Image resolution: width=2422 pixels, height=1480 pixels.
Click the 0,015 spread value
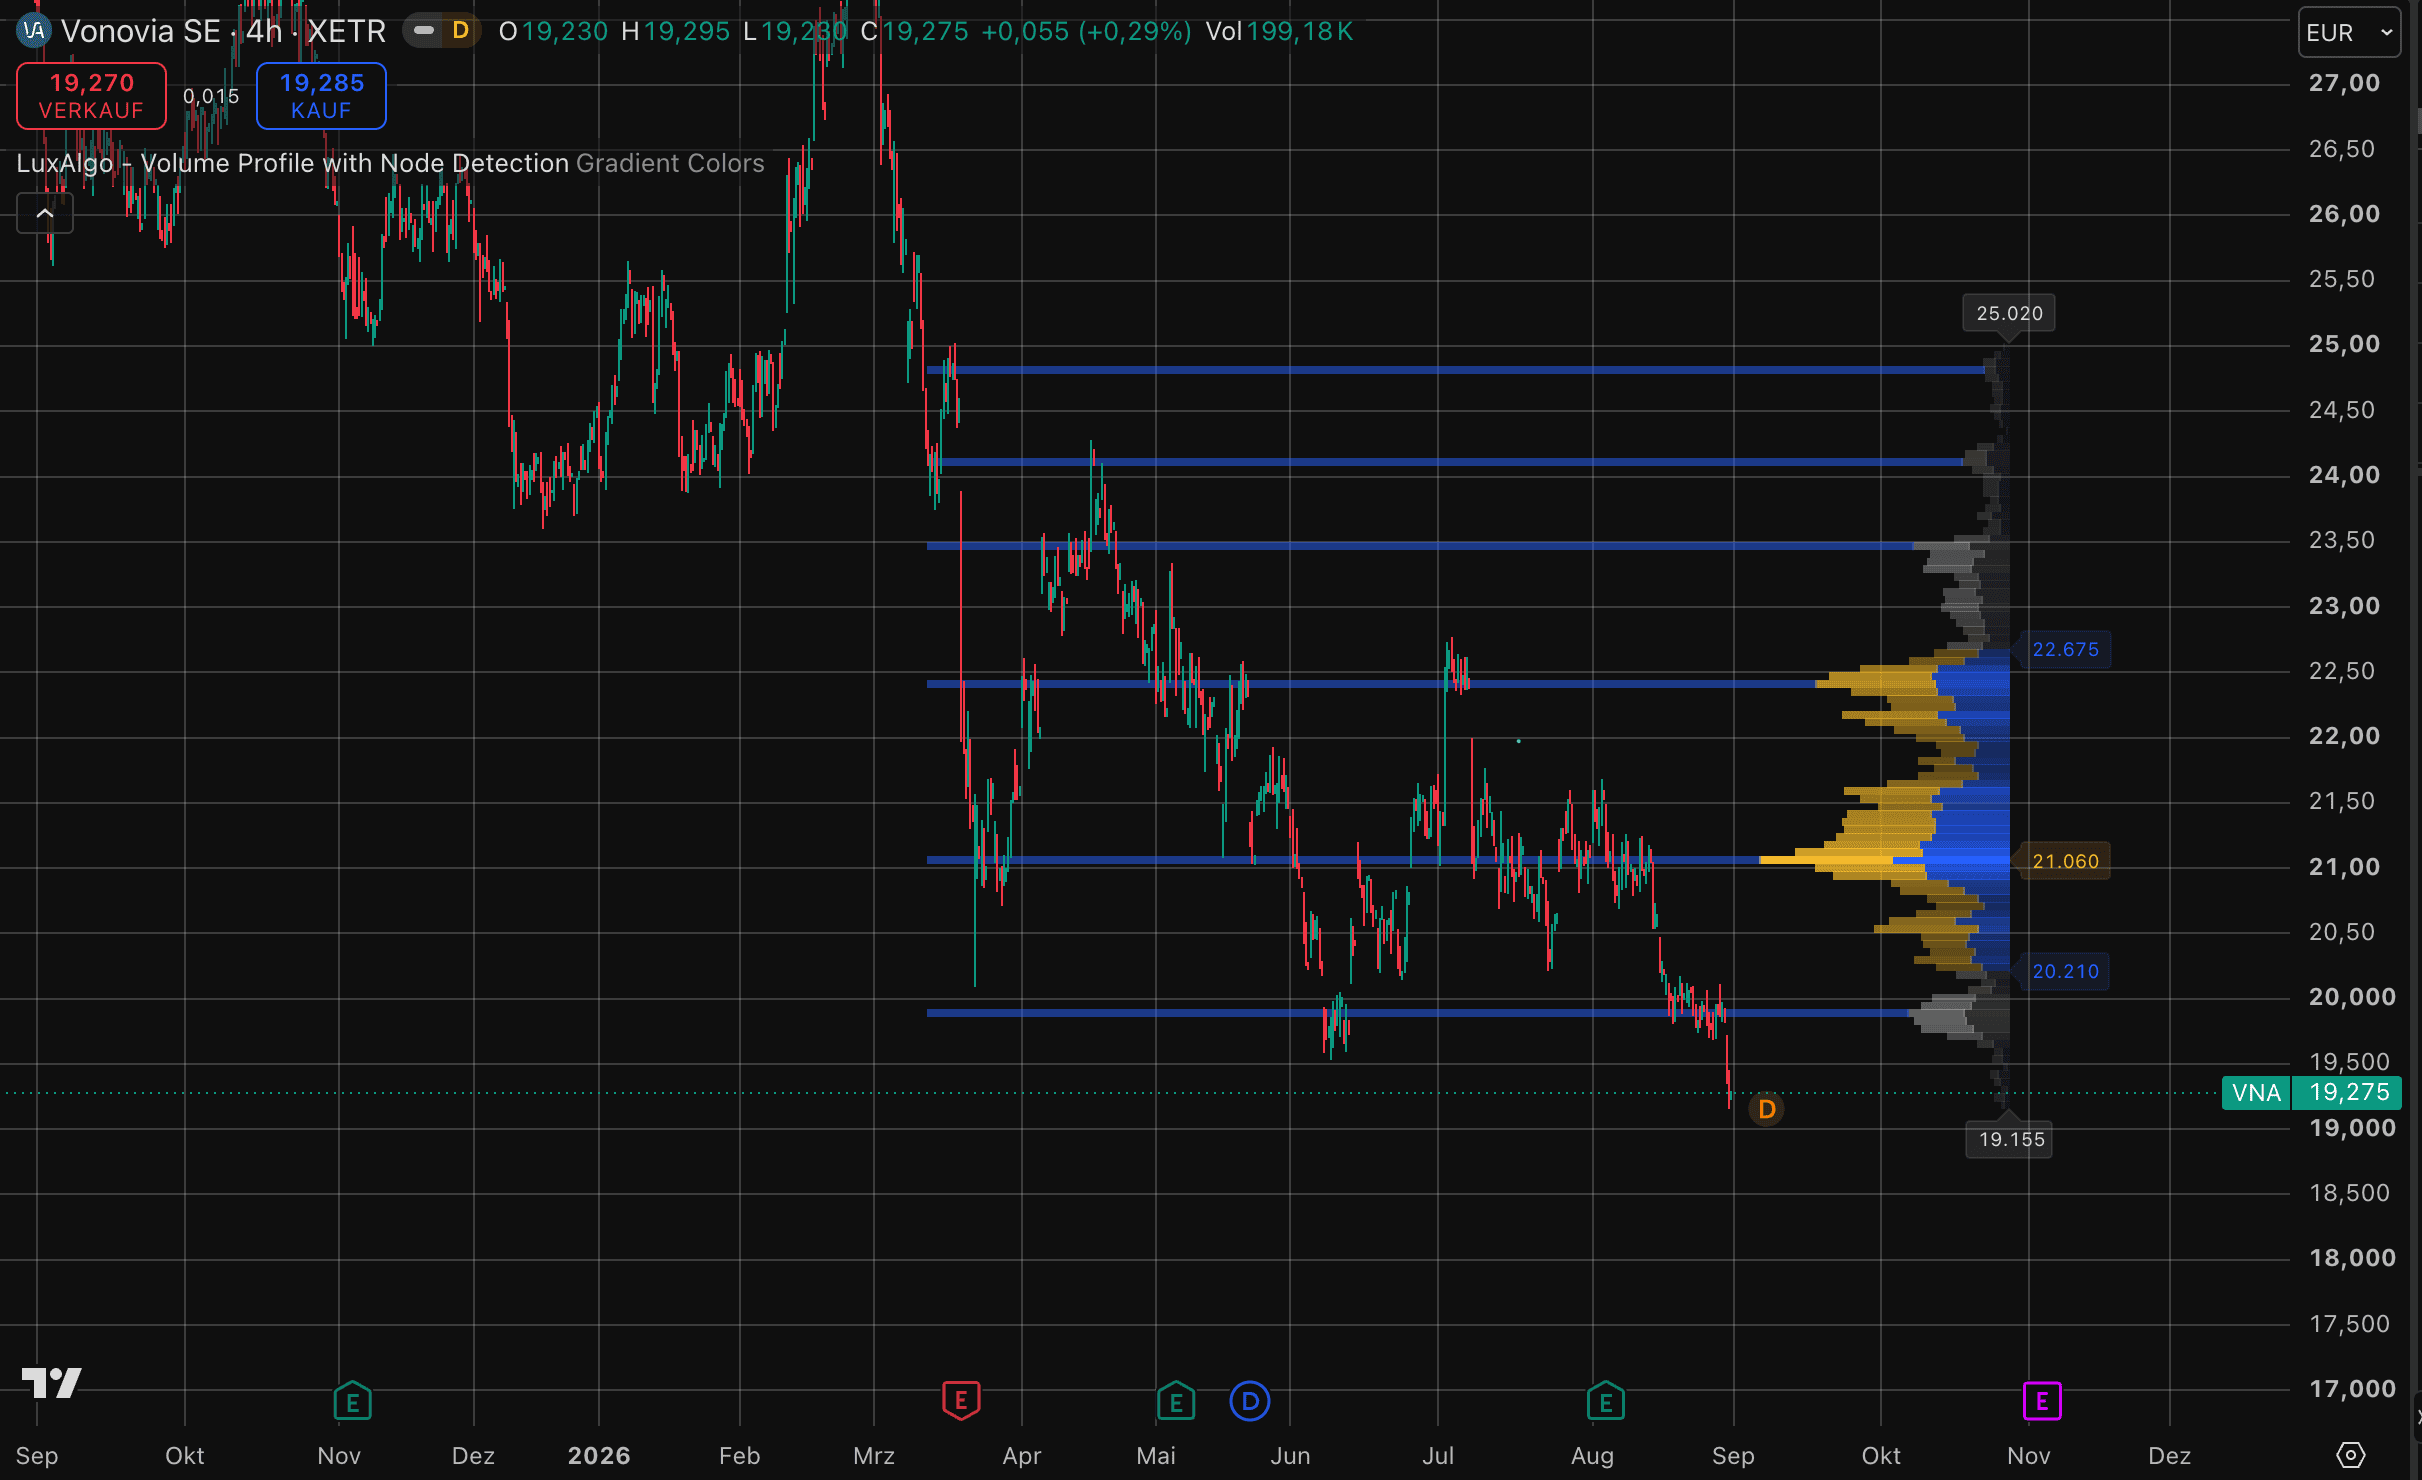pos(211,96)
